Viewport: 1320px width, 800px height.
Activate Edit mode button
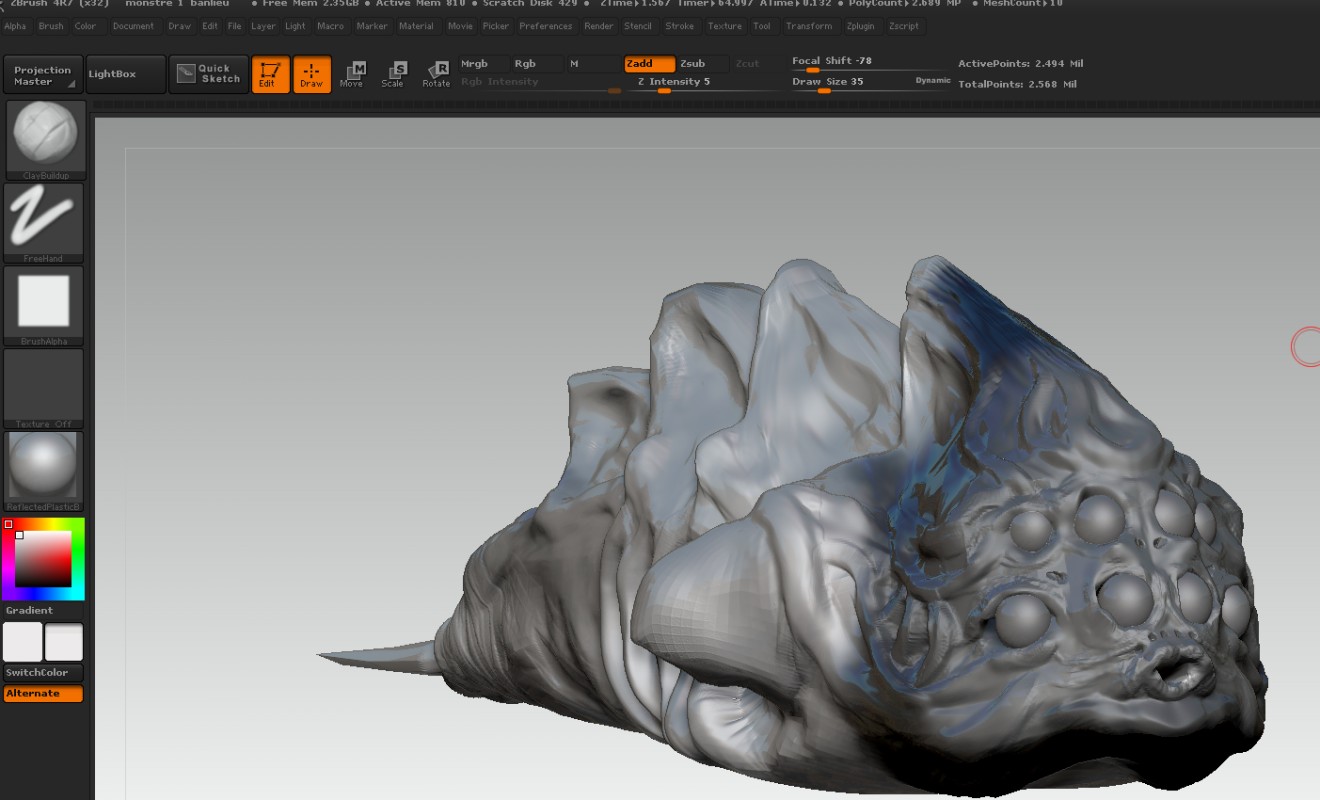pos(270,74)
